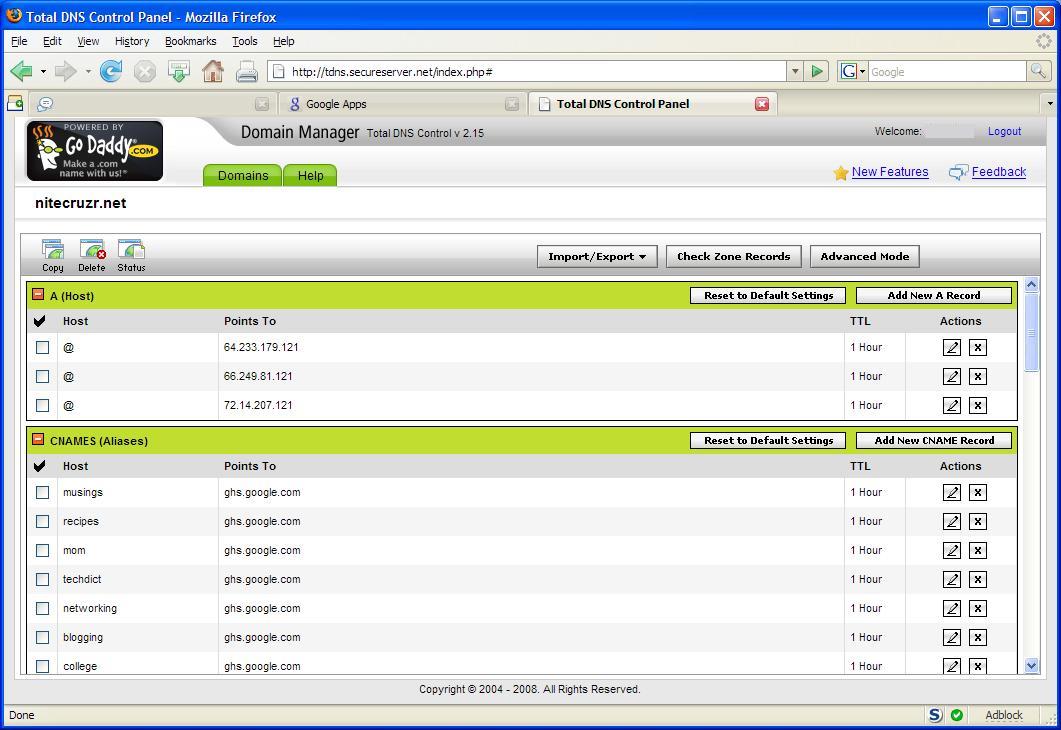Edit the 66.249.81.121 A record
Viewport: 1061px width, 730px height.
click(951, 377)
